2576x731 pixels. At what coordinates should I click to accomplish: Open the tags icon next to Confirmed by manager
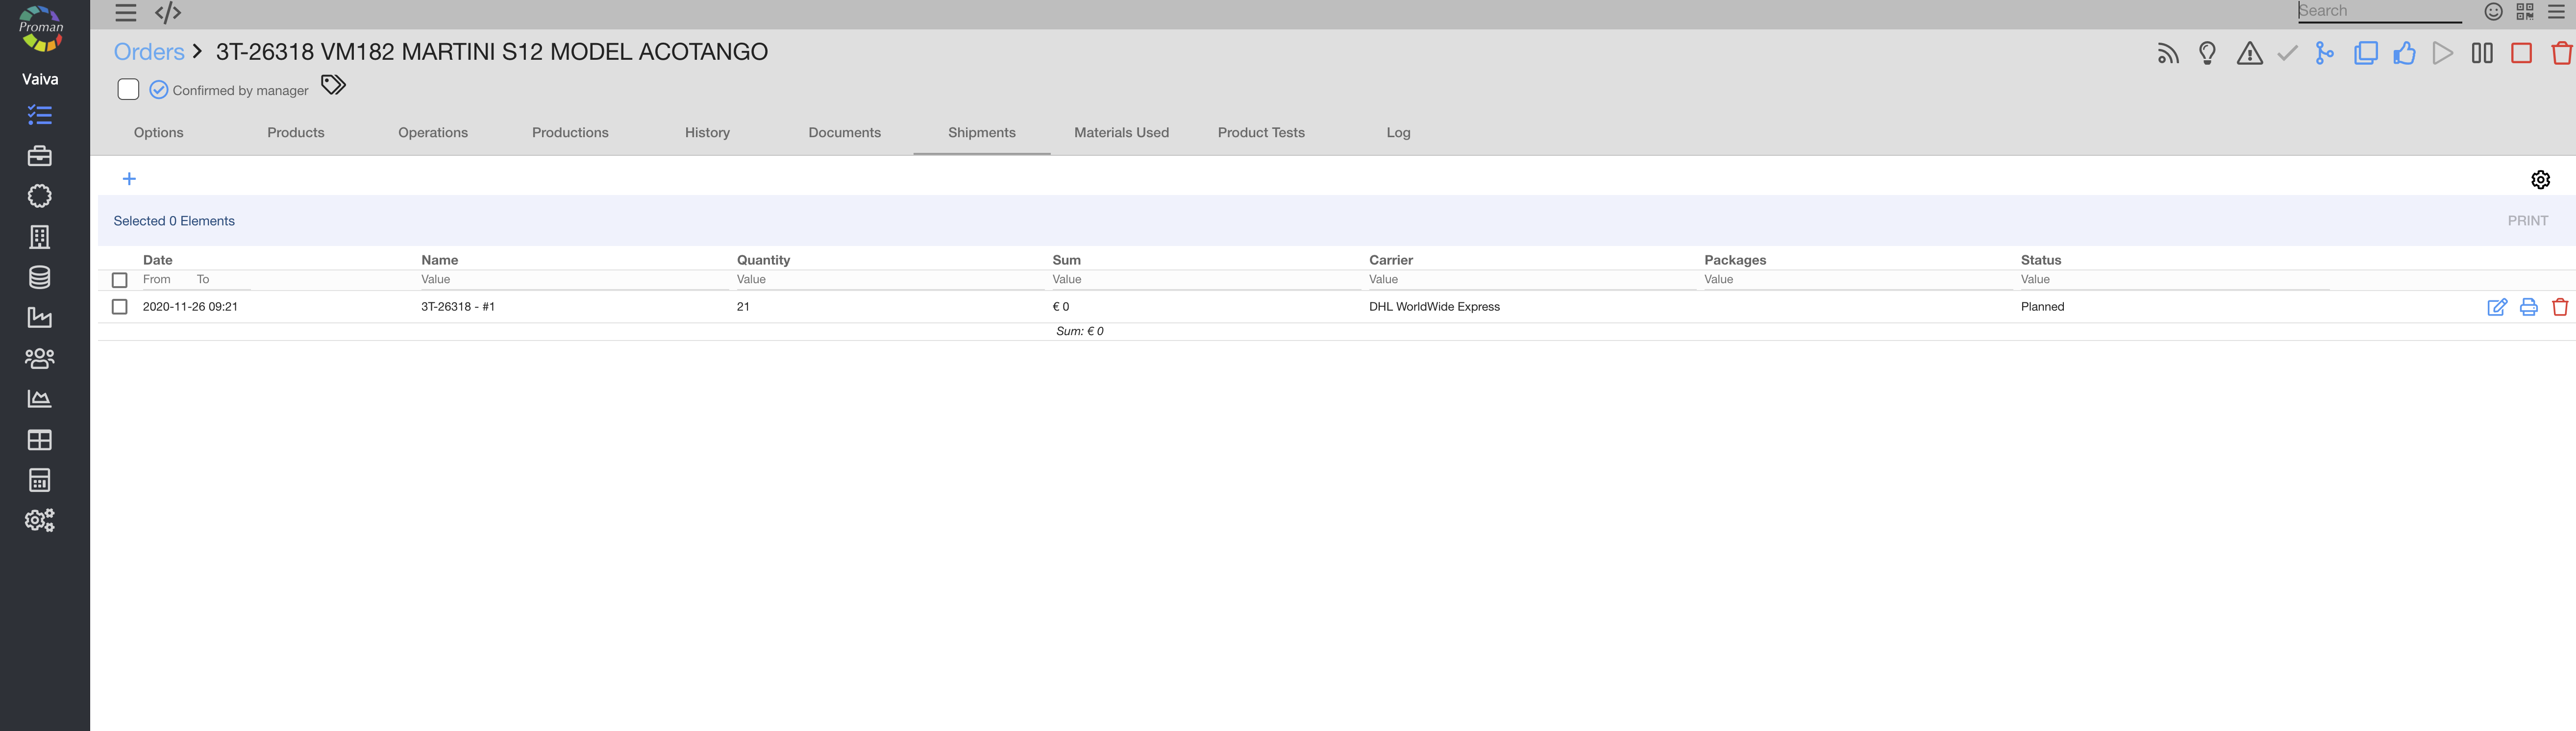[333, 85]
